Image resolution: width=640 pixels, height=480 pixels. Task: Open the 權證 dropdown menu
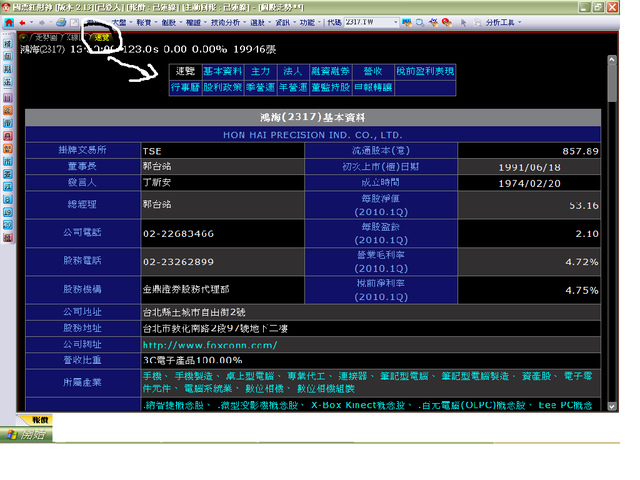tap(196, 23)
